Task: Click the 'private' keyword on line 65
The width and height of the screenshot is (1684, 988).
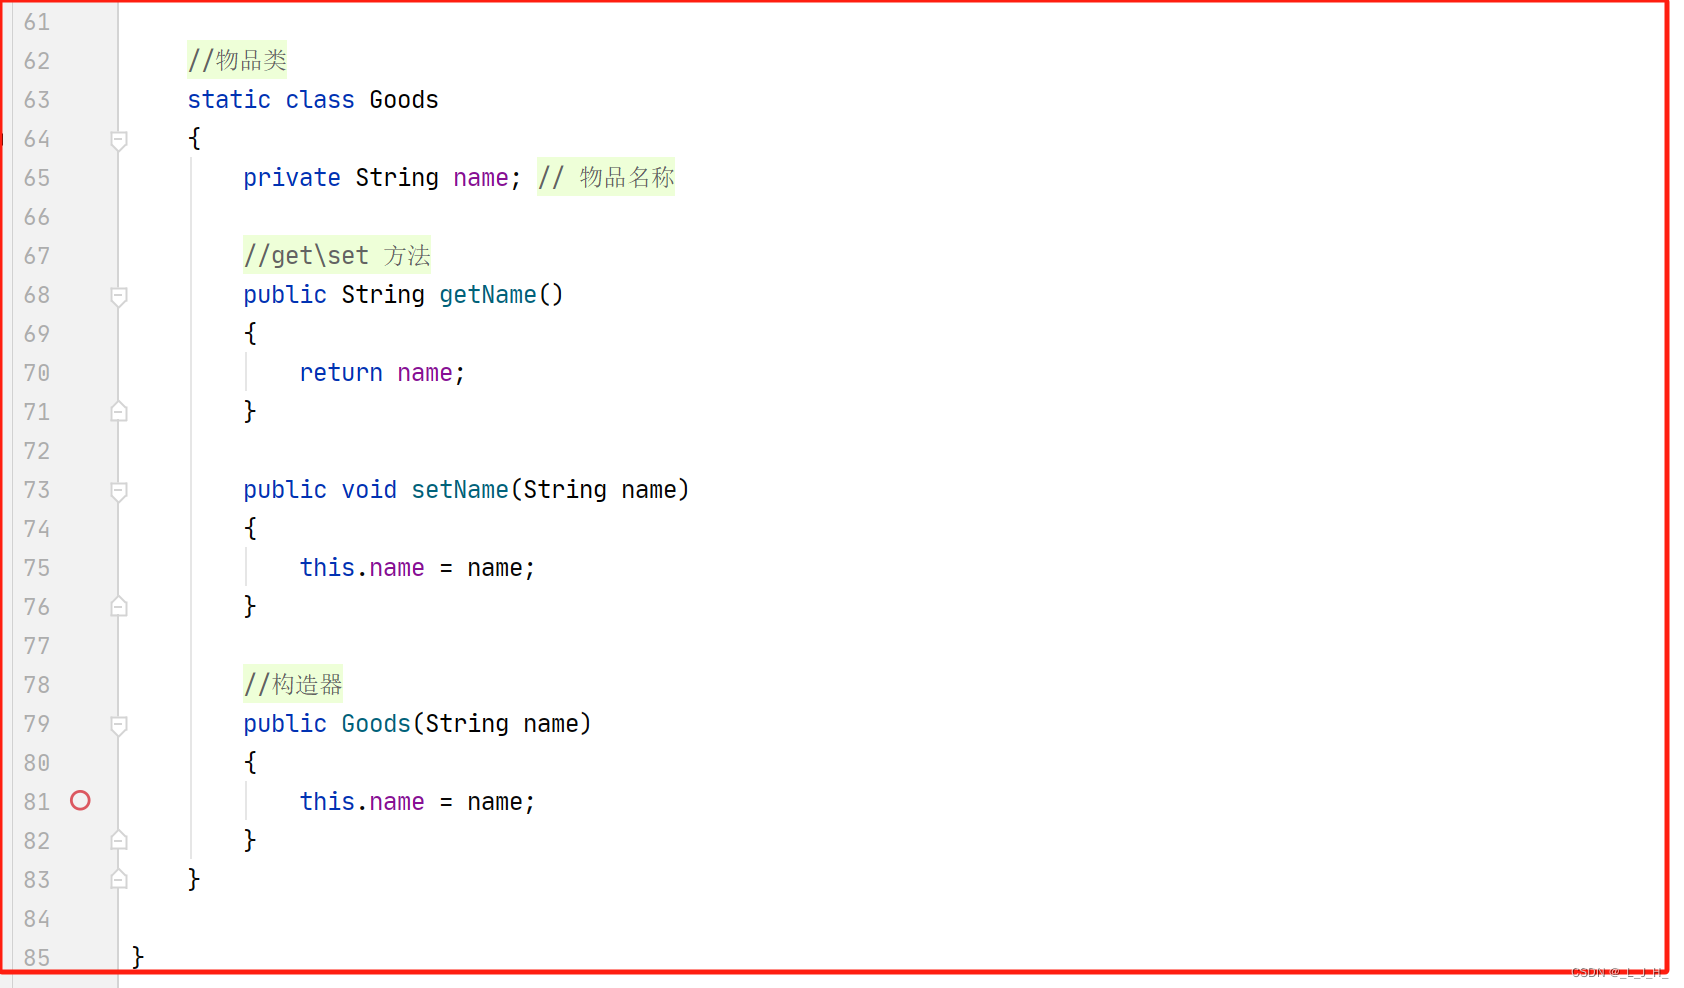Action: tap(292, 178)
